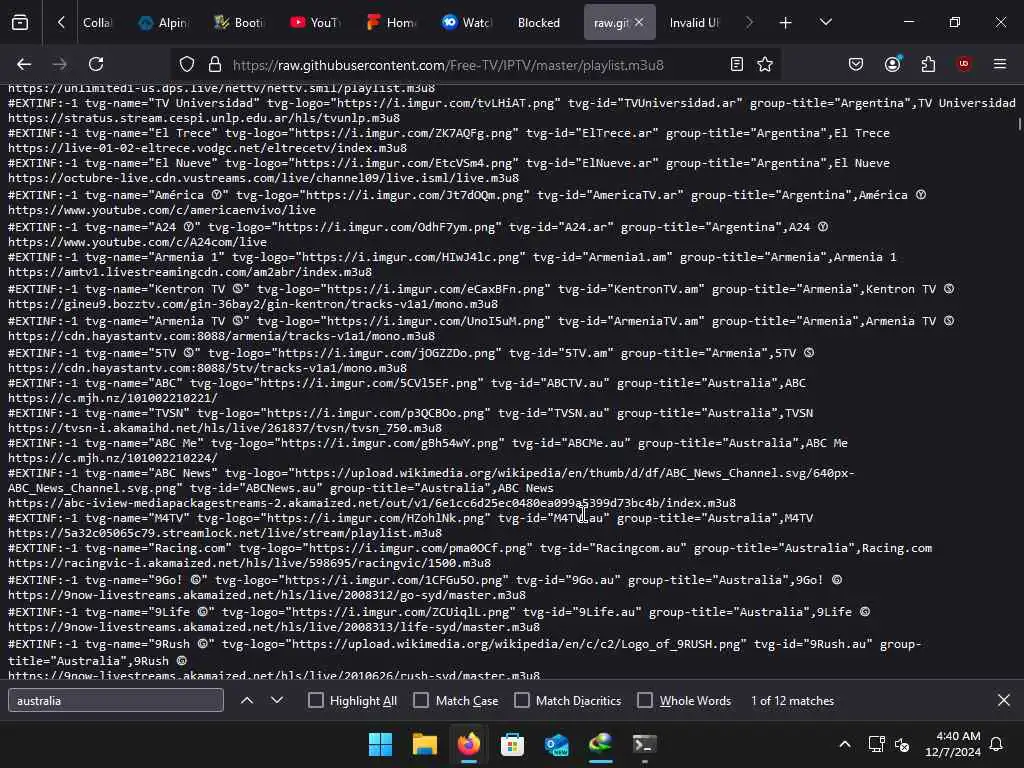
Task: Jump to next find match arrow
Action: click(277, 701)
